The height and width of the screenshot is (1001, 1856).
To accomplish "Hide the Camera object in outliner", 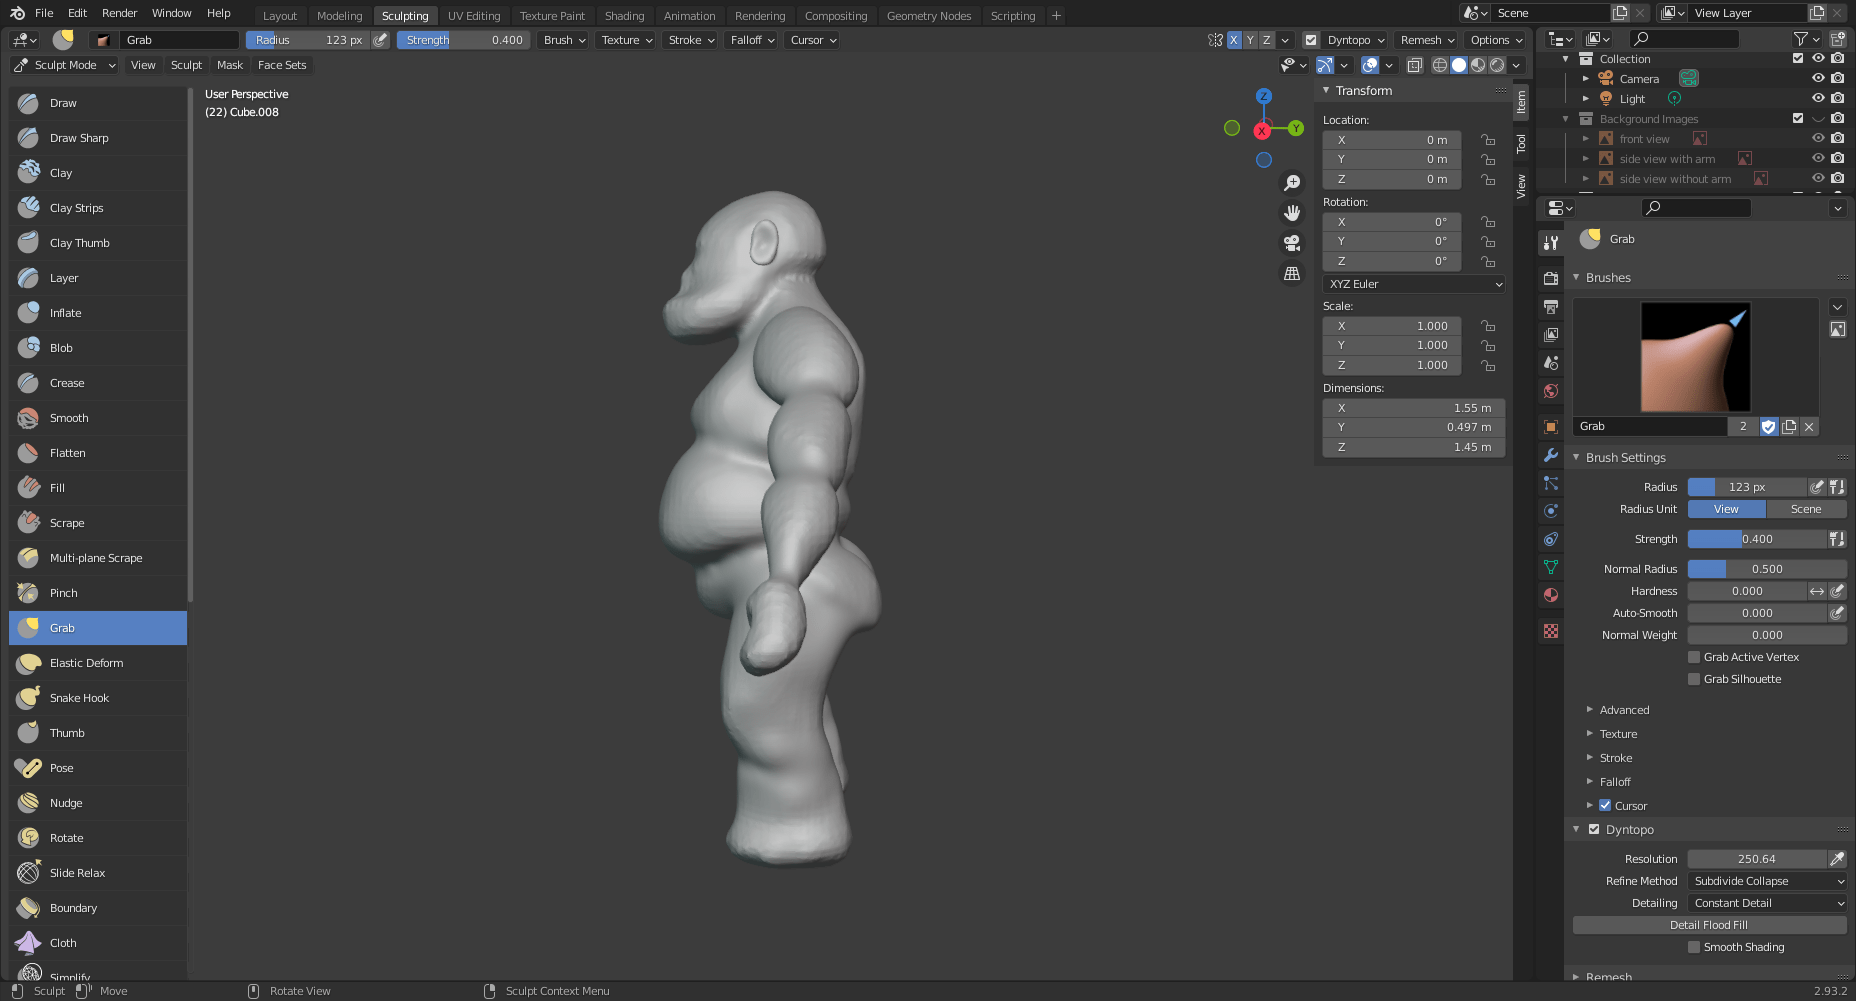I will 1818,78.
